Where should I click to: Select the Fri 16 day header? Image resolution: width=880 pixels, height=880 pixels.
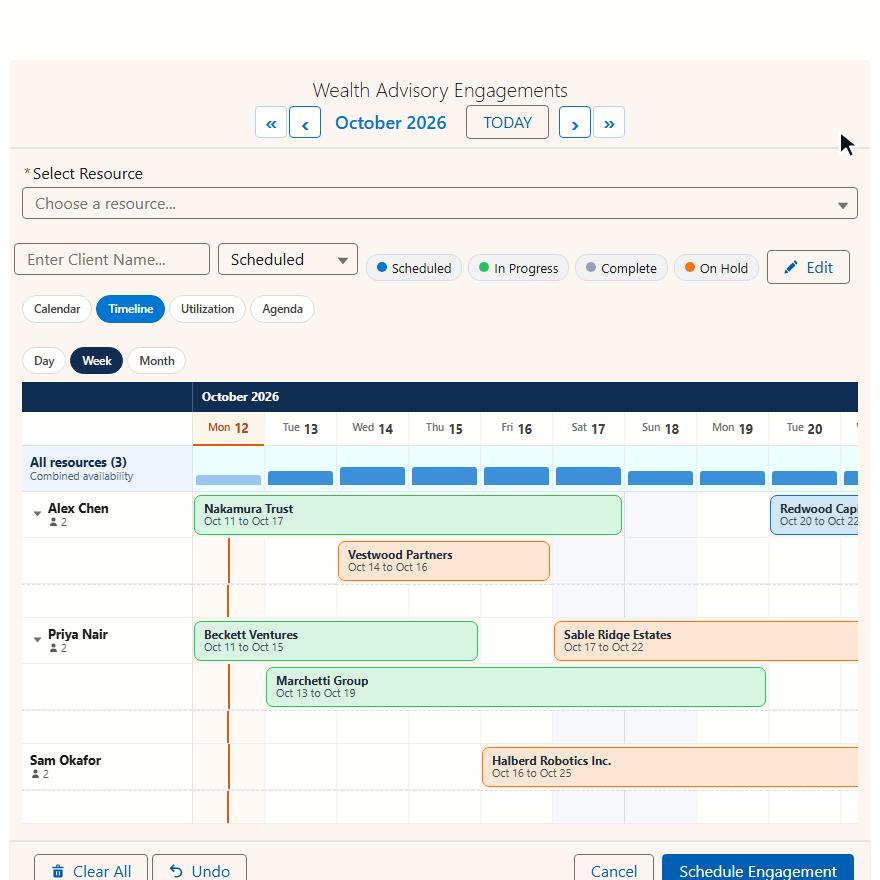516,428
